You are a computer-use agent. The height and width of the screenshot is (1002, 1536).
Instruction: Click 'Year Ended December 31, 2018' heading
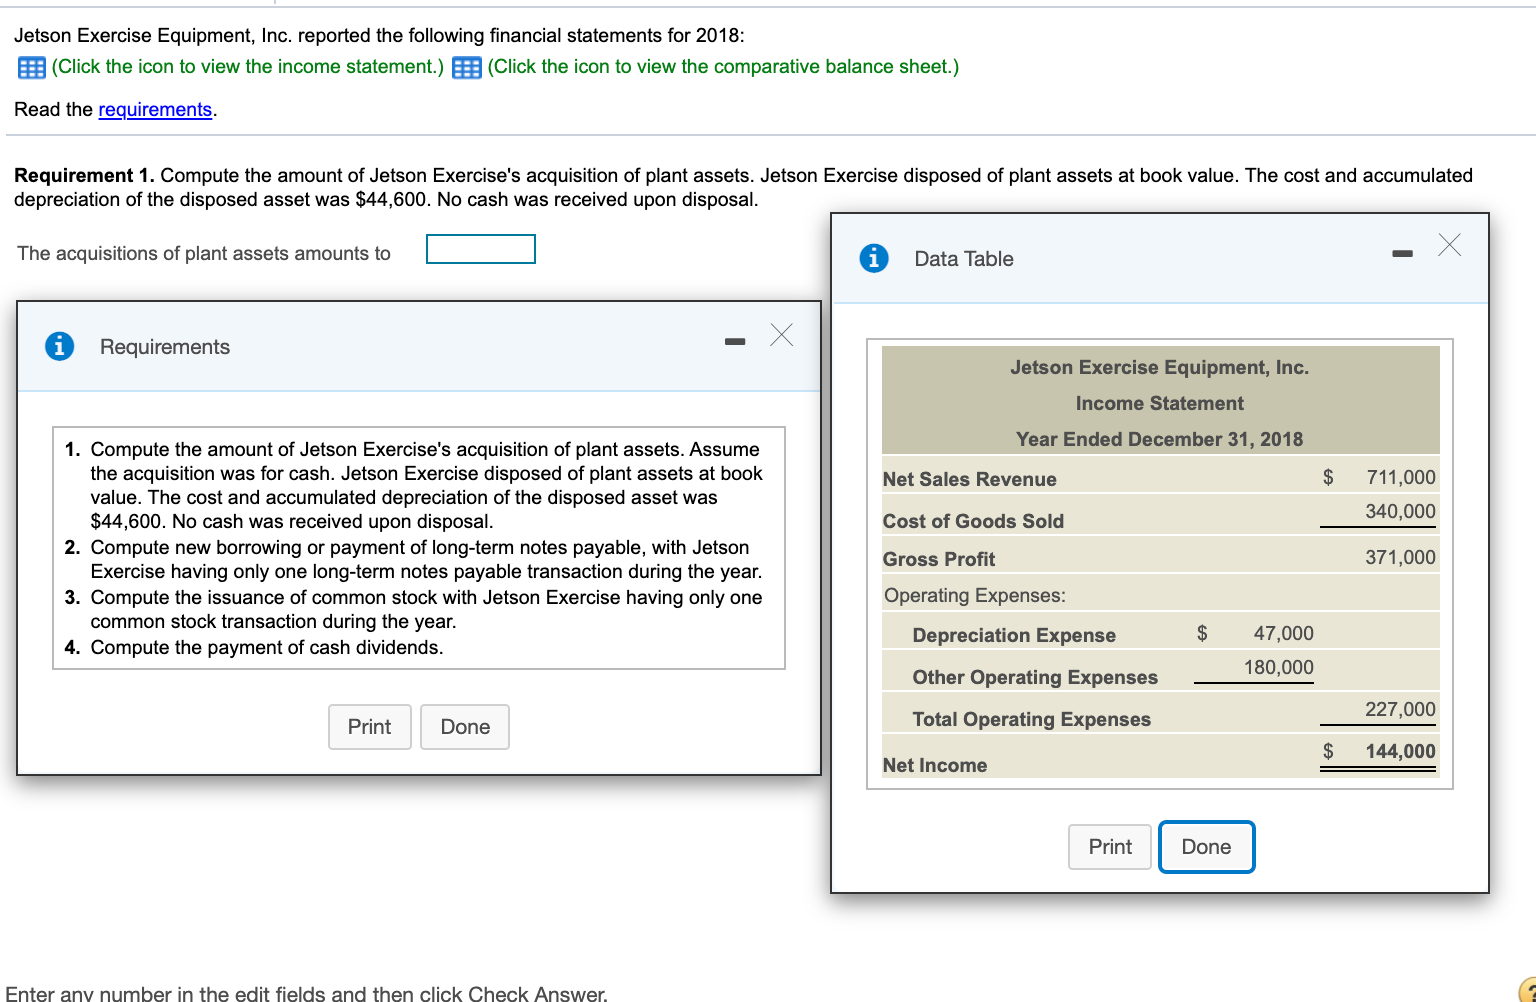tap(1160, 440)
